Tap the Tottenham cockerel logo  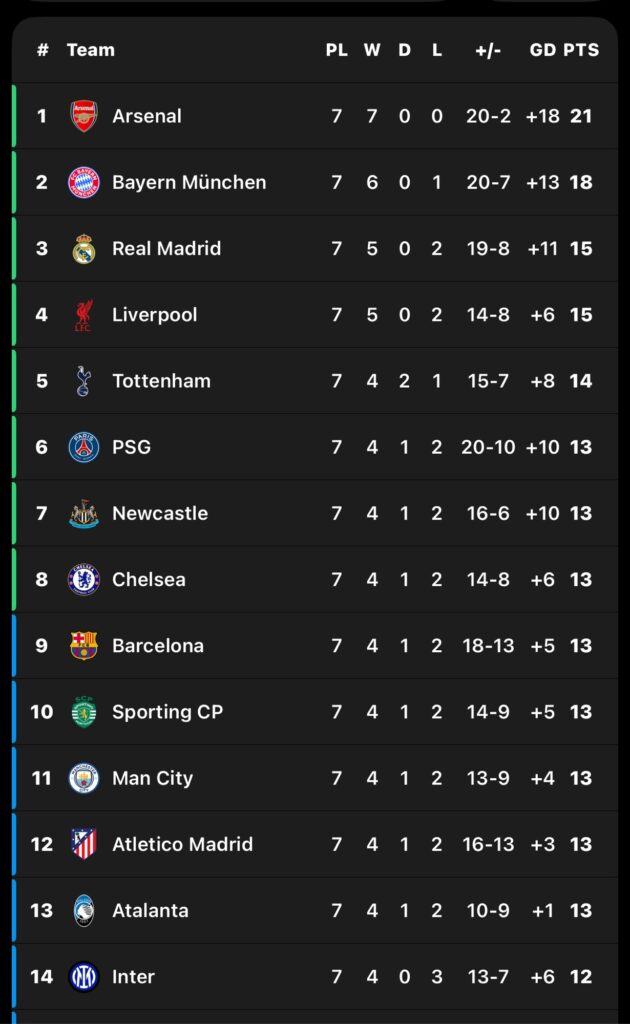tap(84, 381)
